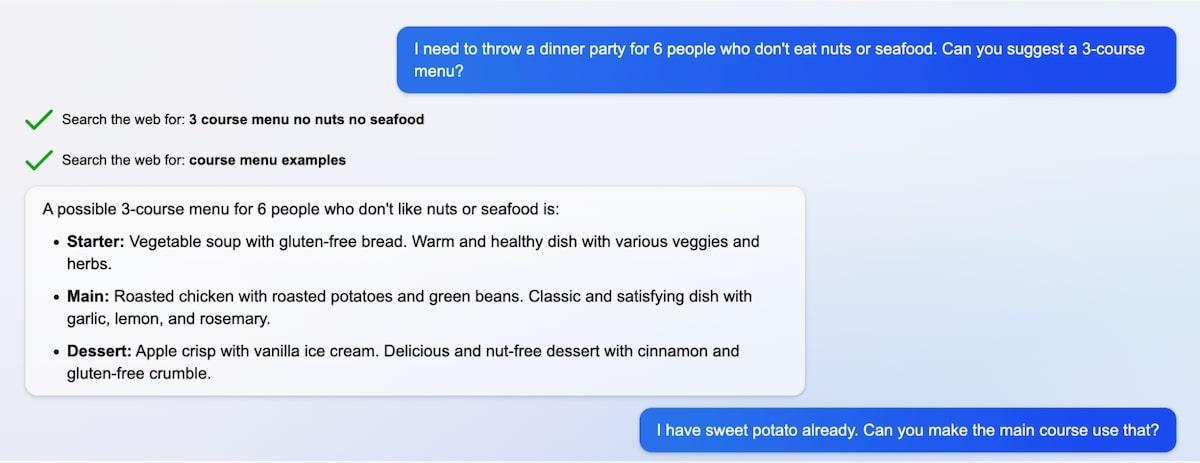This screenshot has width=1200, height=463.
Task: Click the bold query '3 course menu no nuts no seafood'
Action: [x=306, y=120]
